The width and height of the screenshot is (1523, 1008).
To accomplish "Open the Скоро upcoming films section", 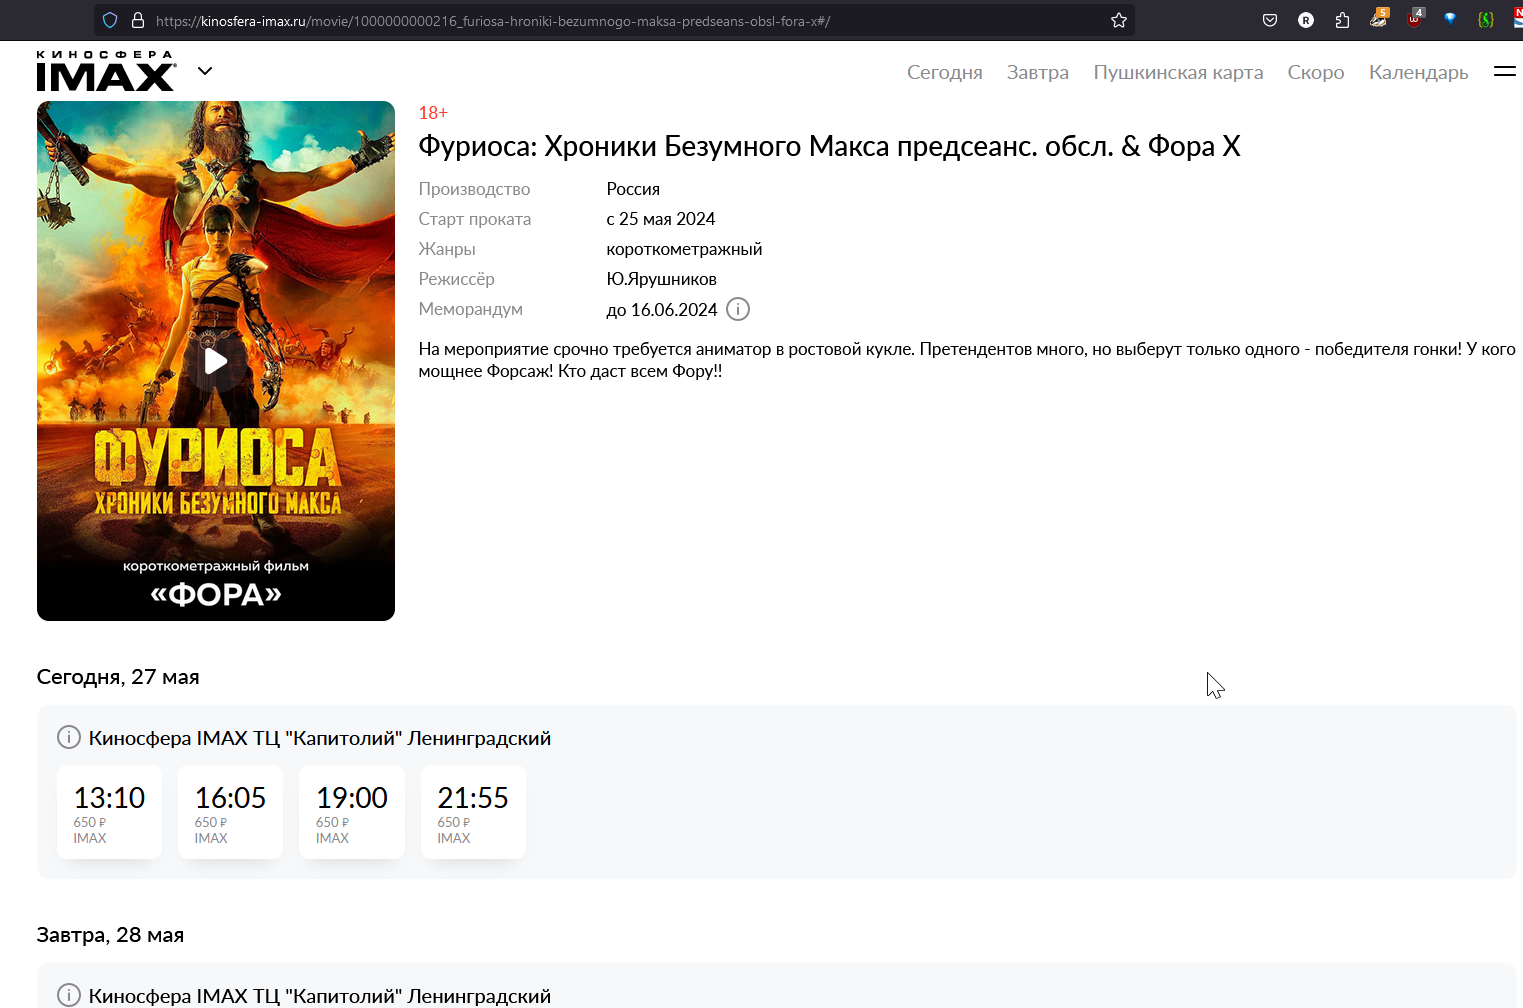I will coord(1315,72).
